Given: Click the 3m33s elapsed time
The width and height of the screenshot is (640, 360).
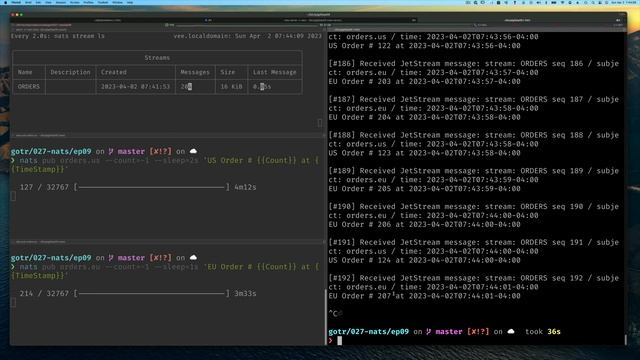Looking at the screenshot, I should [245, 293].
